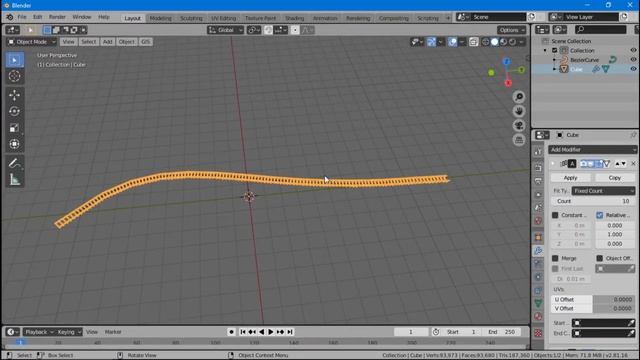Toggle the camera view icon

coord(519,125)
